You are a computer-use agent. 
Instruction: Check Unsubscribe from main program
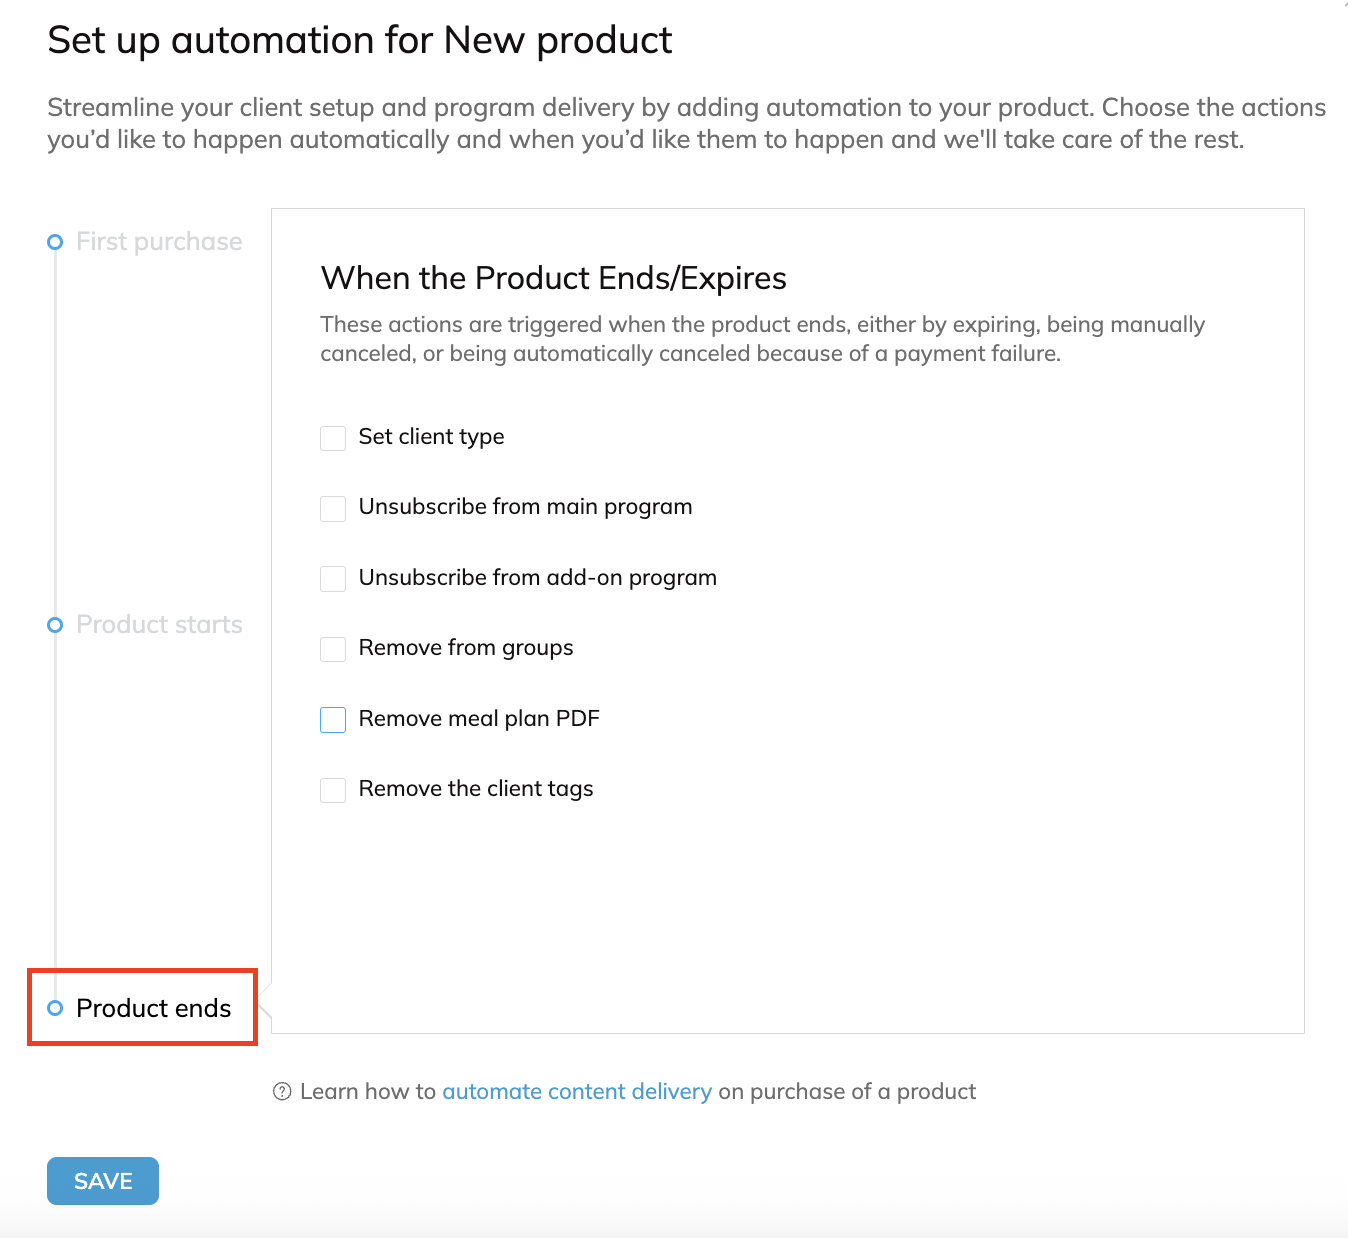click(x=333, y=508)
